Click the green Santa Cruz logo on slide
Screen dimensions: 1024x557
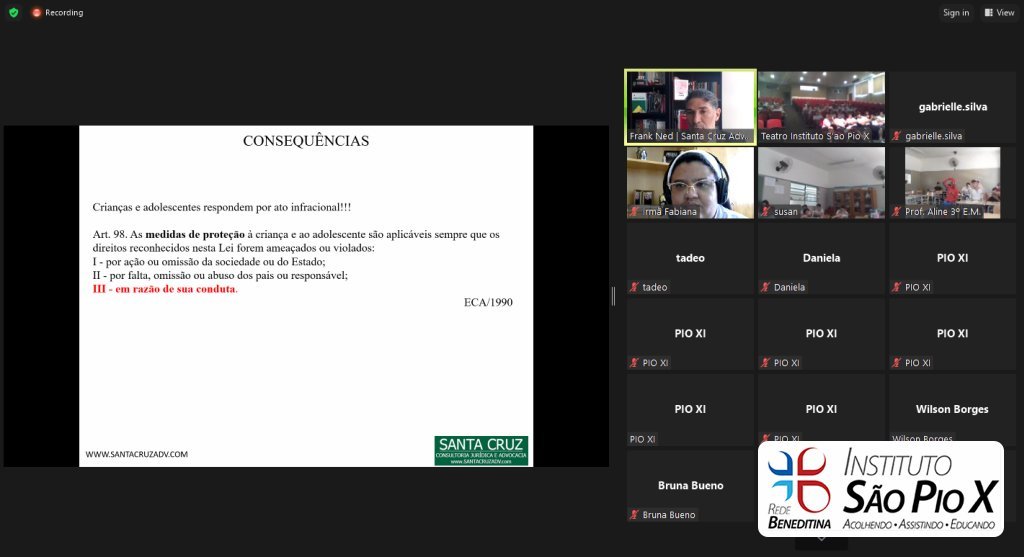pyautogui.click(x=481, y=450)
